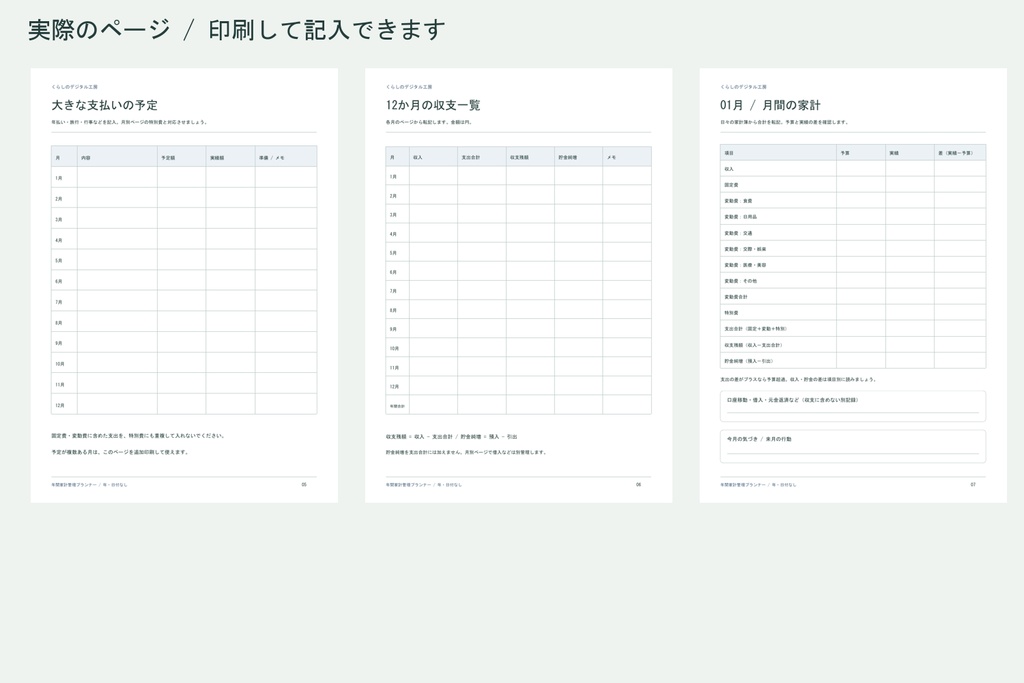Select 固定費 row in 月間の家計 table

click(853, 185)
